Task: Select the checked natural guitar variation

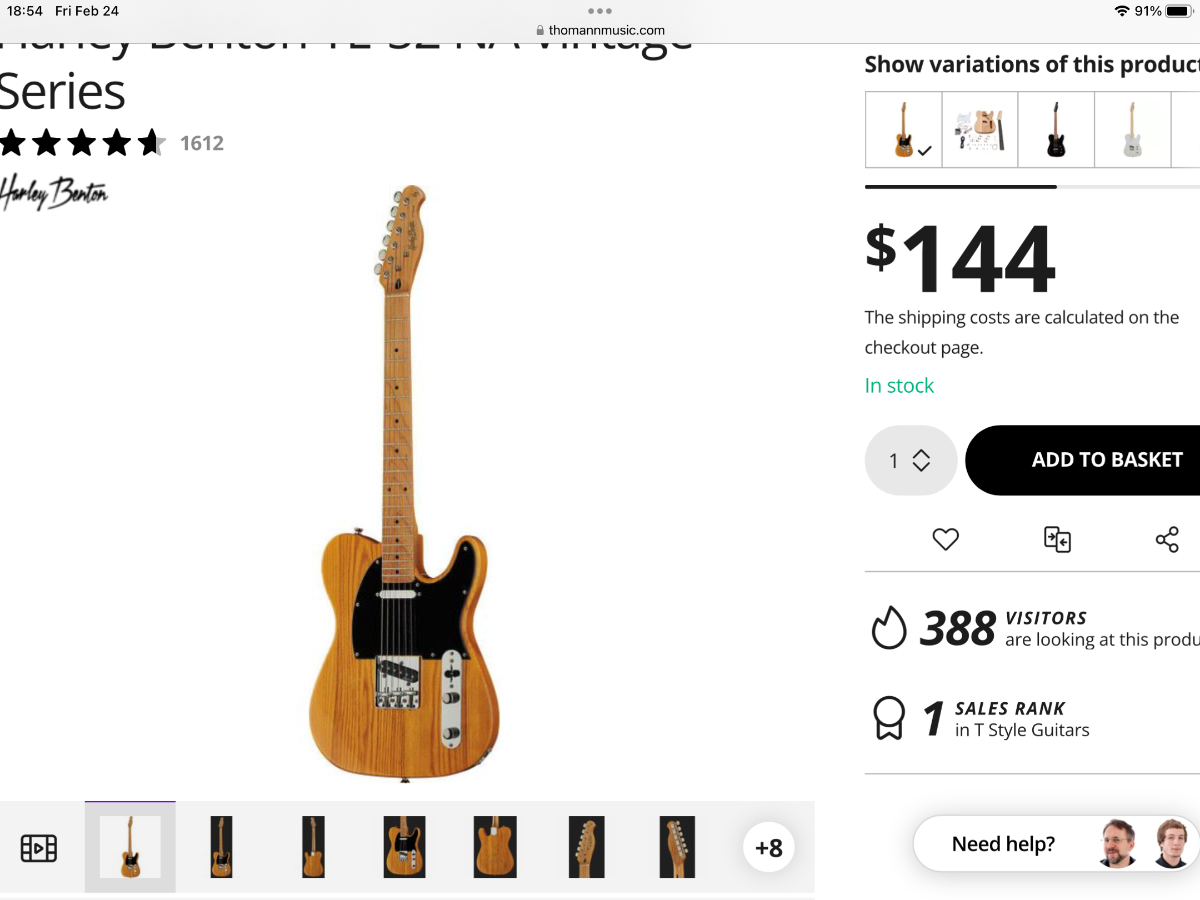Action: point(904,130)
